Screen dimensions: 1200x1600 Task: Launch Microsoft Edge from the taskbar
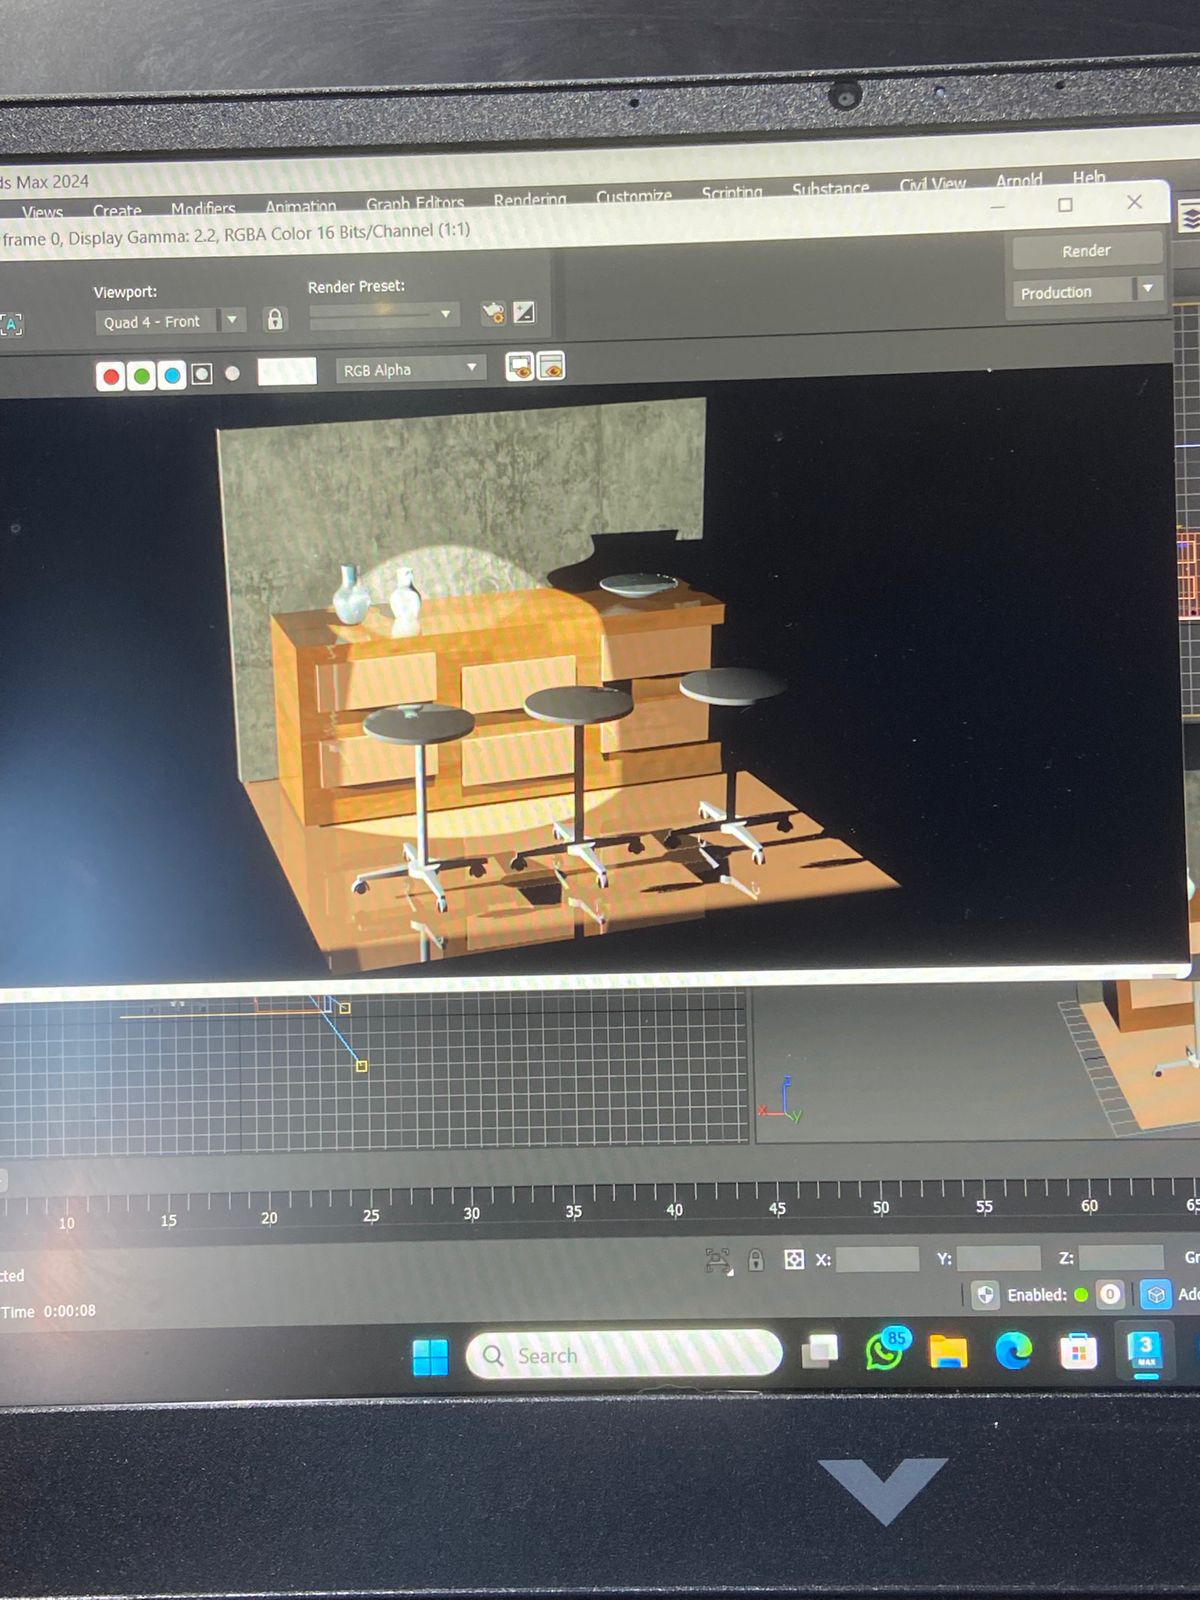point(1013,1352)
